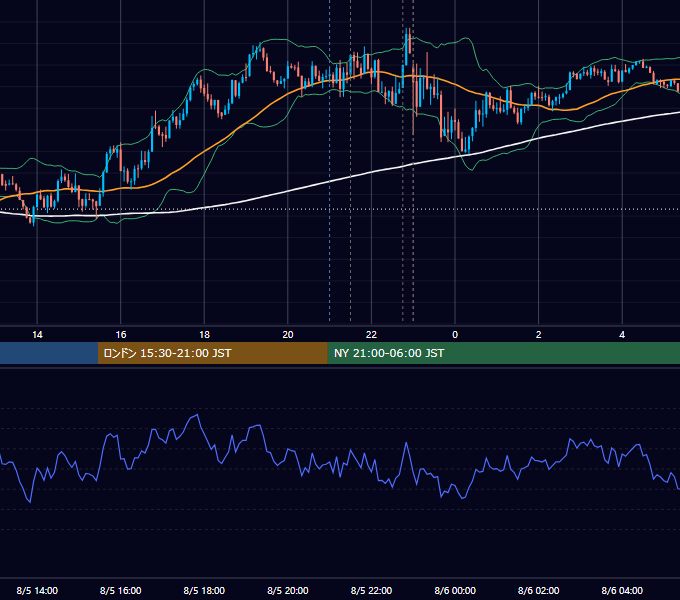This screenshot has width=680, height=600.
Task: Click the 14 hour axis label
Action: [x=37, y=335]
